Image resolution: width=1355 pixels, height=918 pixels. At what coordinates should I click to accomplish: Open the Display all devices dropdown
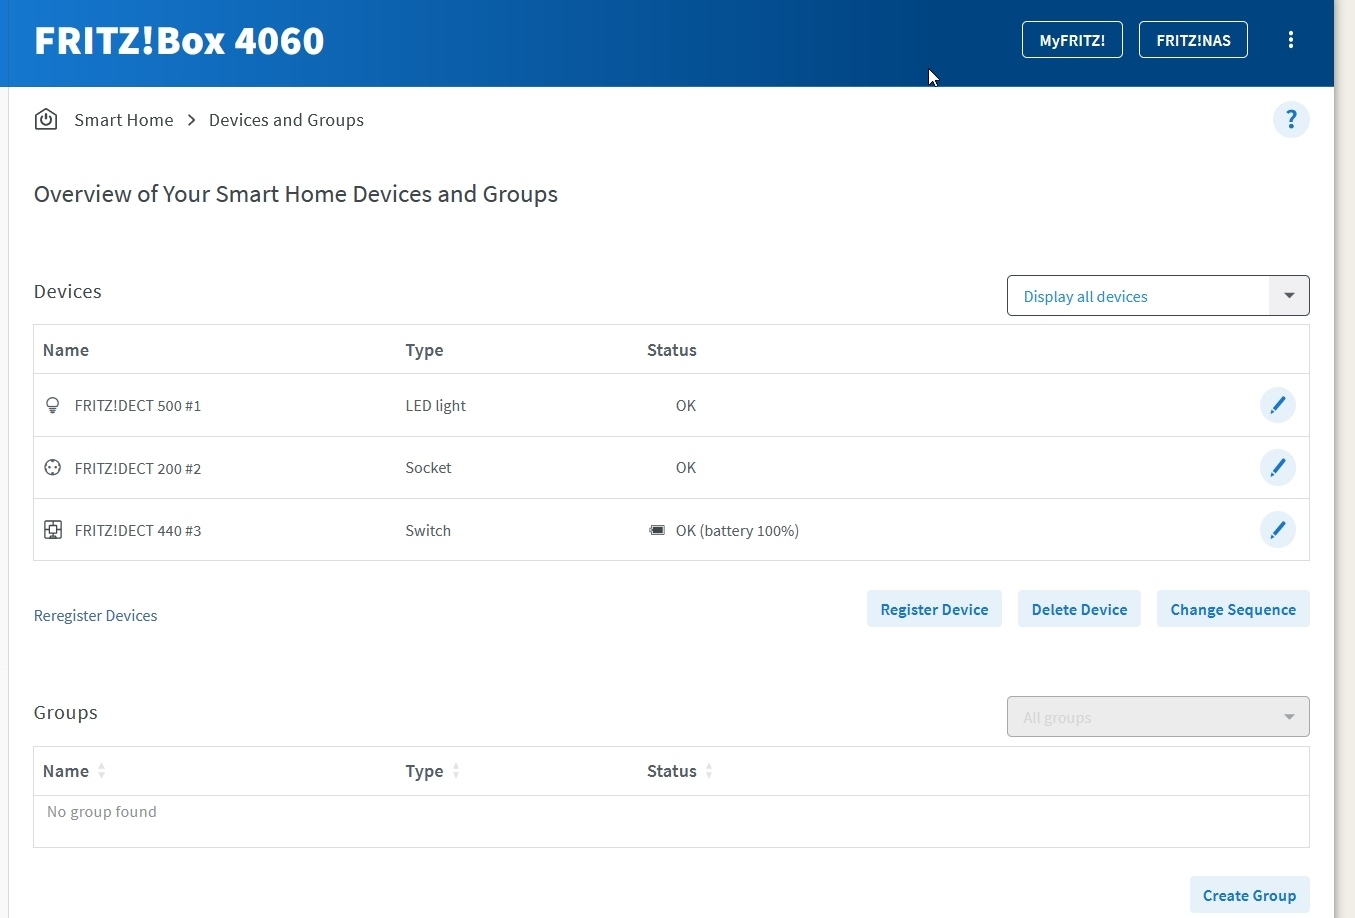click(1158, 296)
